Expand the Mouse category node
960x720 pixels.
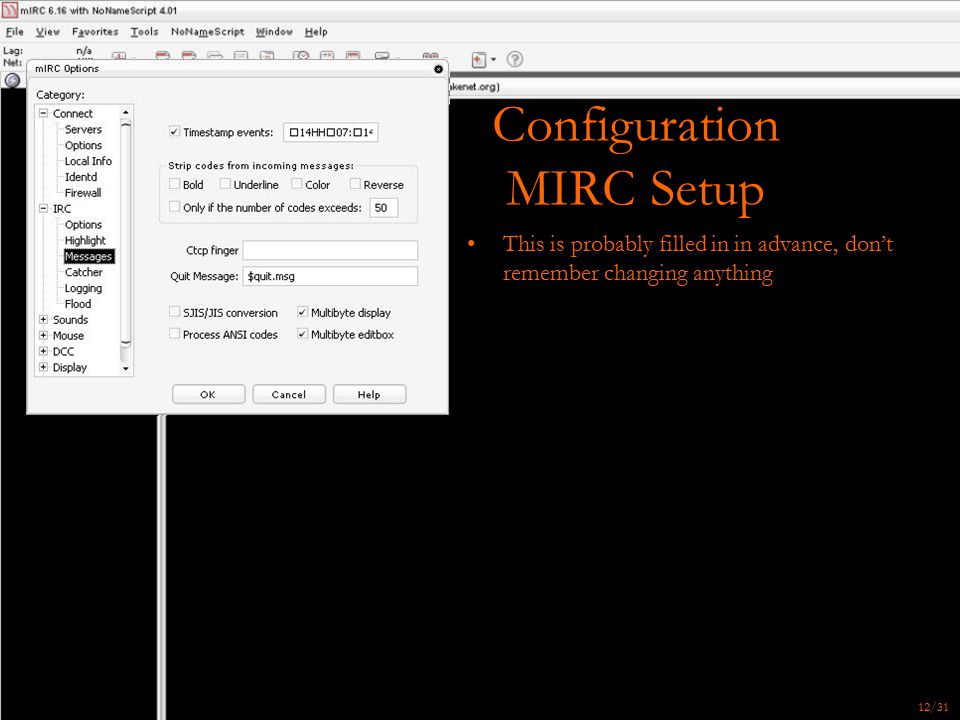tap(43, 336)
